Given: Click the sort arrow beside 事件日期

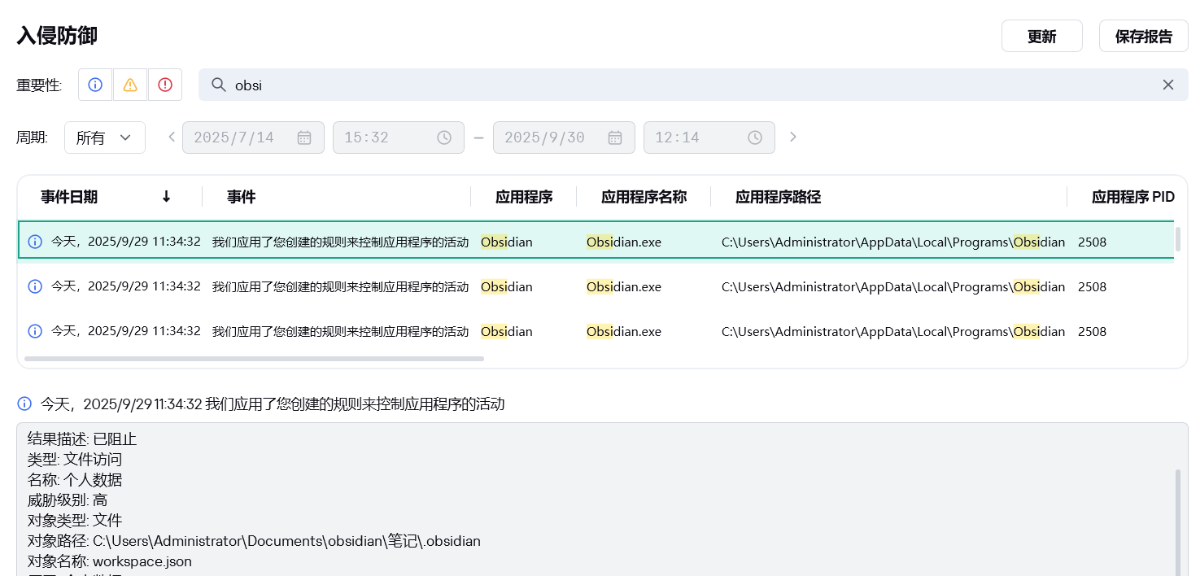Looking at the screenshot, I should [x=166, y=197].
